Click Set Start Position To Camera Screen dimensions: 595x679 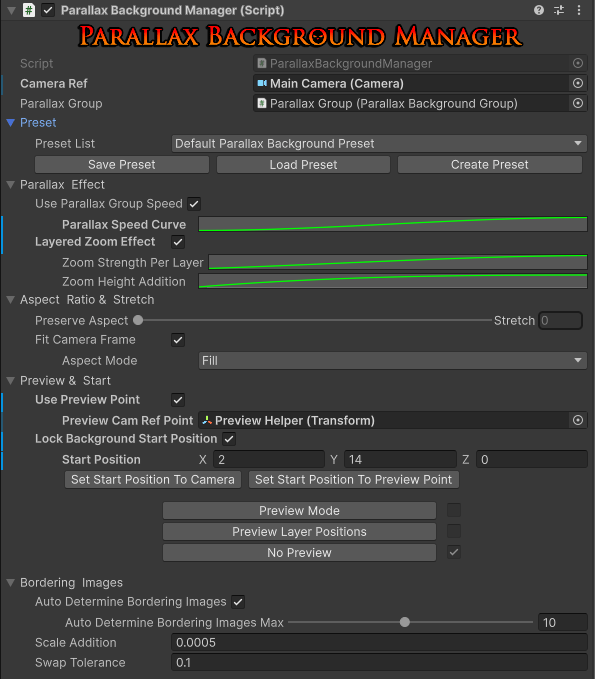click(x=153, y=480)
